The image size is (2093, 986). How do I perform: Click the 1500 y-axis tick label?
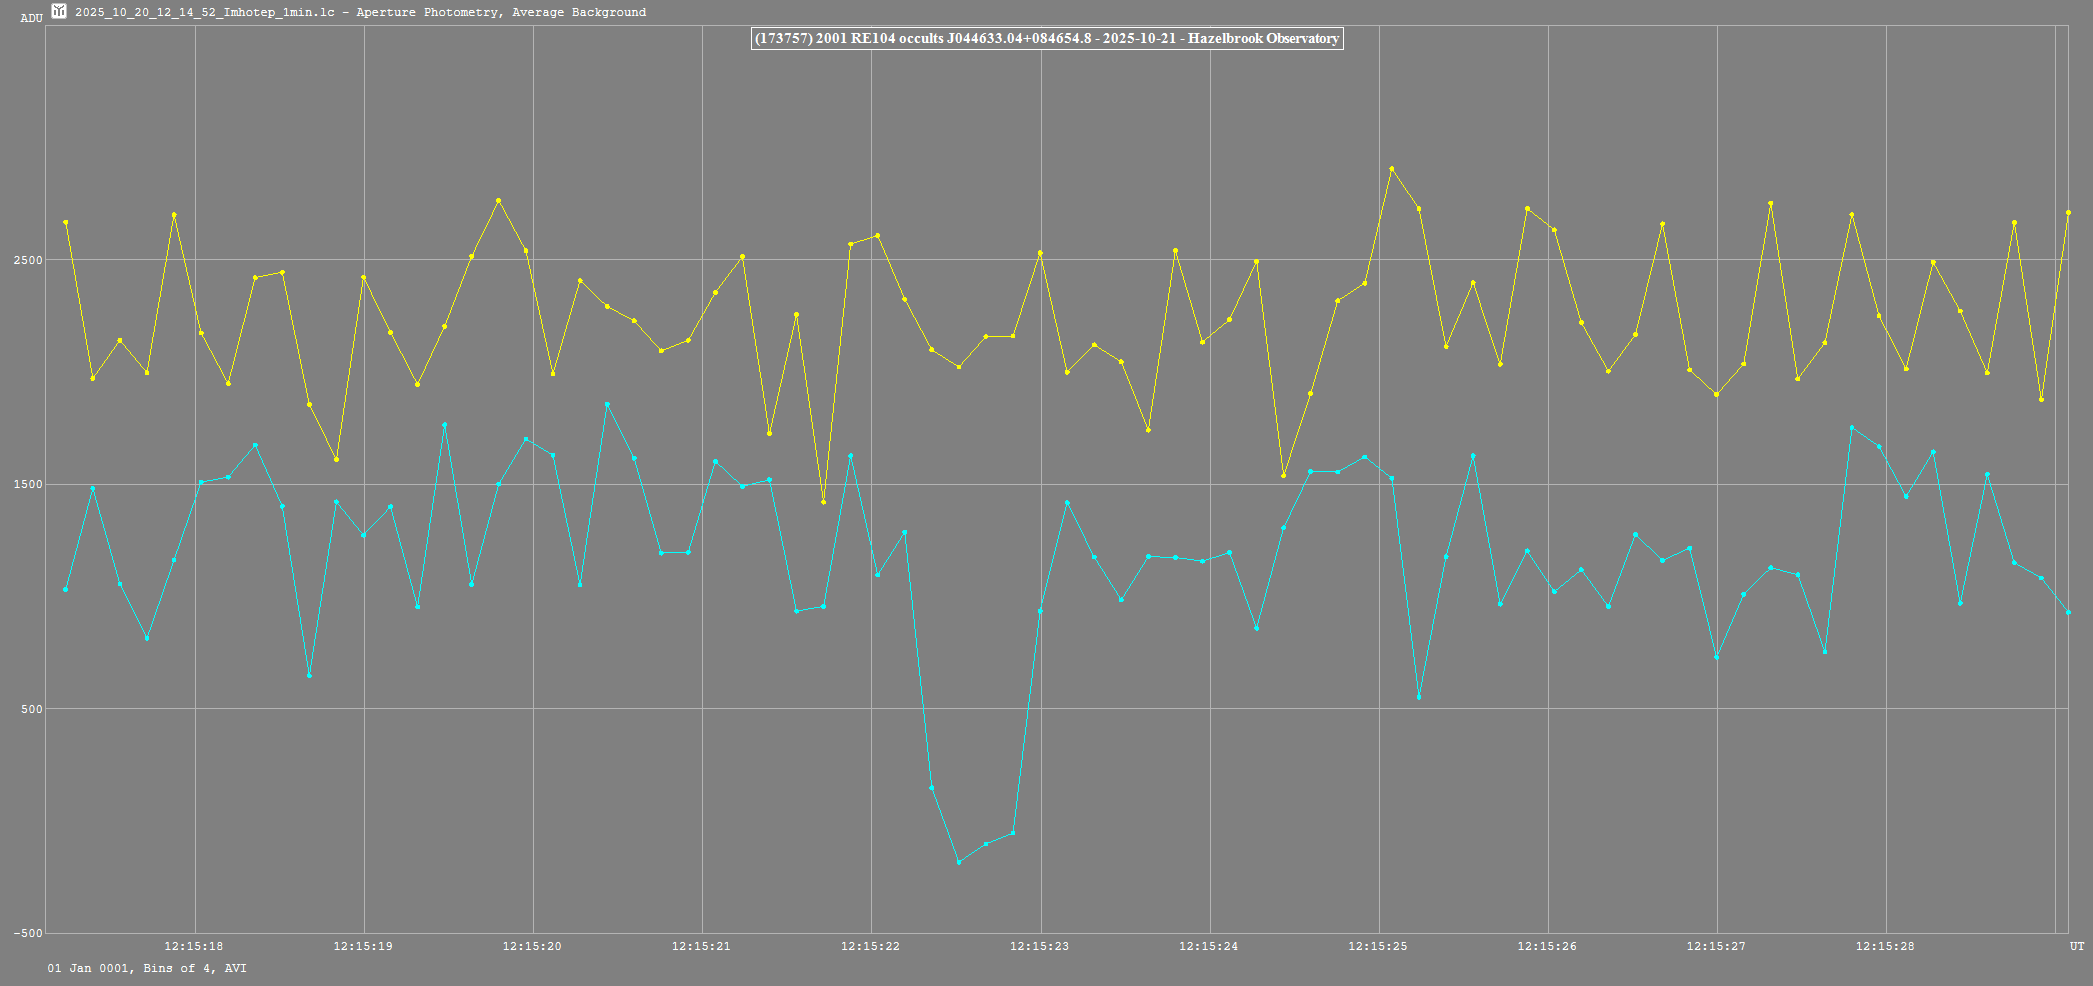point(28,485)
